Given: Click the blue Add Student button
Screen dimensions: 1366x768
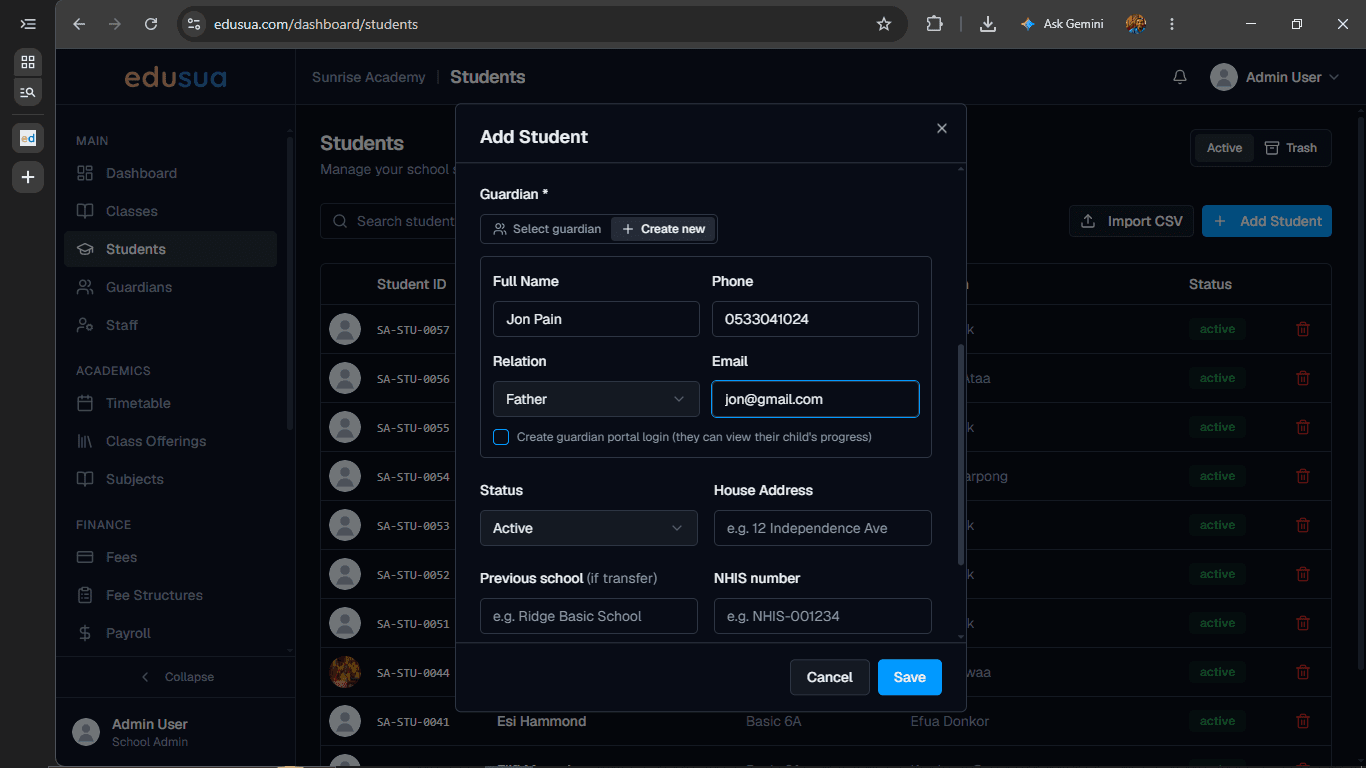Looking at the screenshot, I should pos(1267,221).
